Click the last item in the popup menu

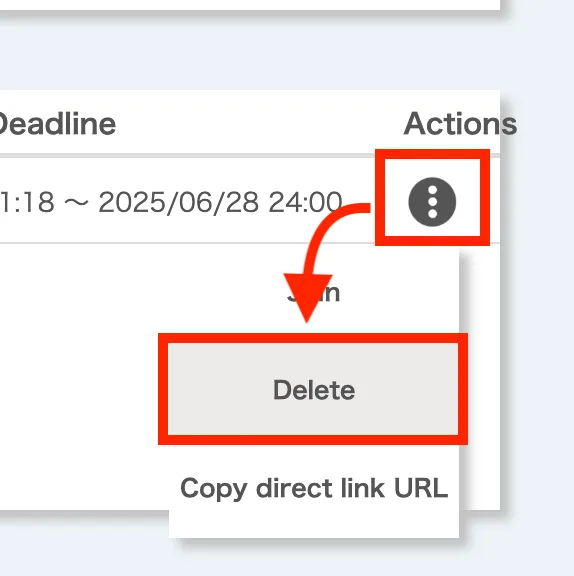tap(314, 488)
